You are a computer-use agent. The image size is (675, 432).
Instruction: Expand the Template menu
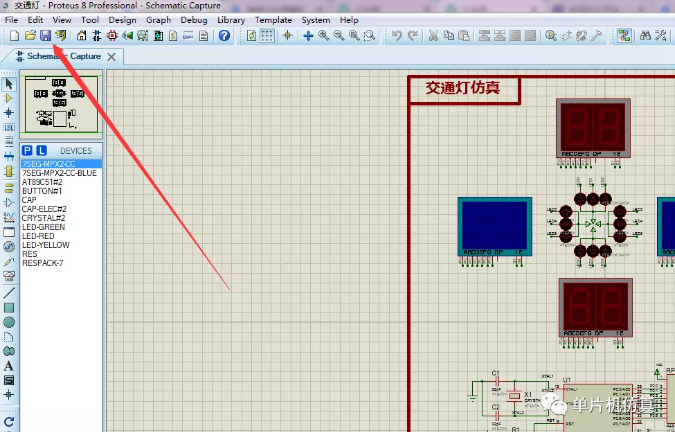click(273, 20)
